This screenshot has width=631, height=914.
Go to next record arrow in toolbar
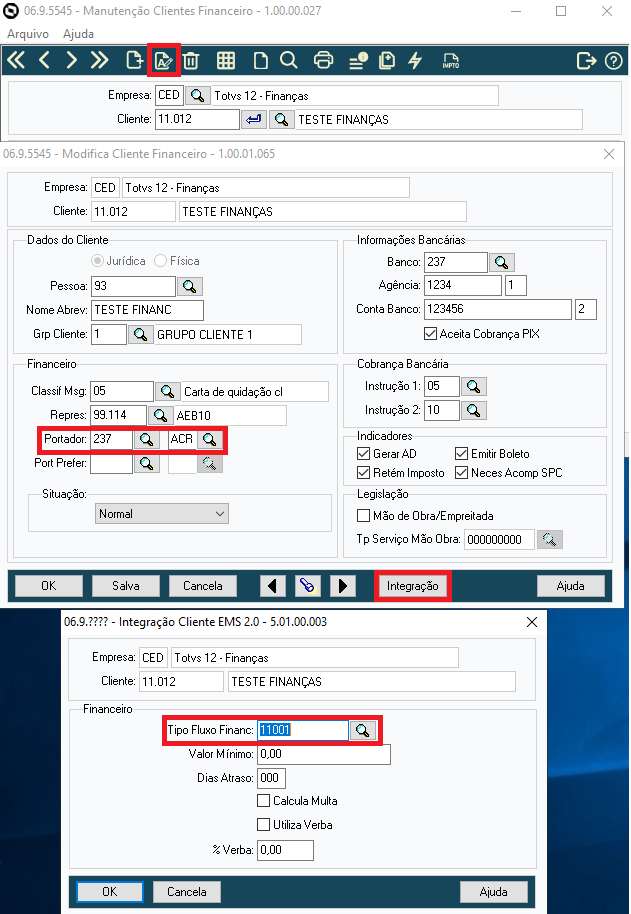[x=72, y=60]
